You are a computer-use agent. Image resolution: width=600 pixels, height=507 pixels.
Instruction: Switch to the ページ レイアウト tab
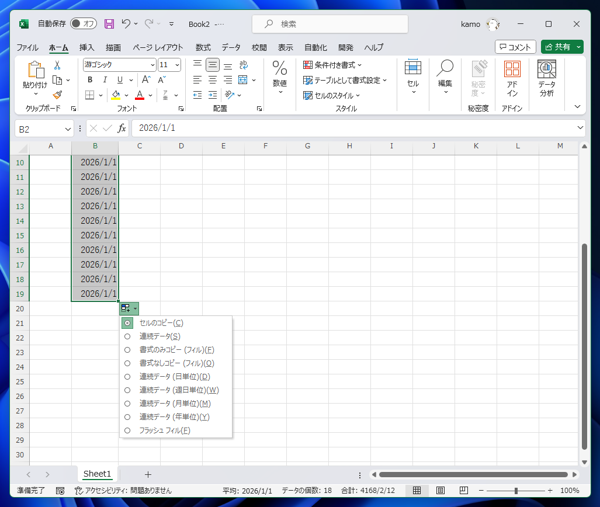point(158,47)
